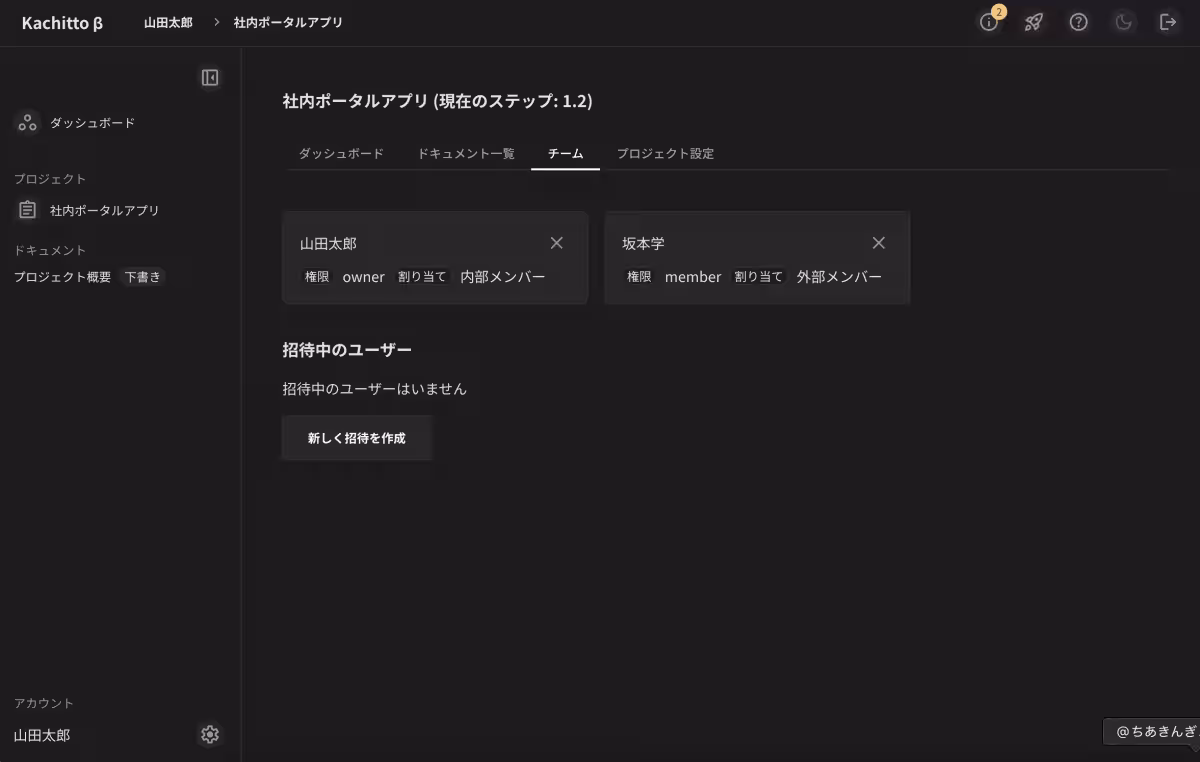This screenshot has height=762, width=1200.
Task: Open the 社内ポータルアプリ project clipboard icon
Action: click(26, 210)
